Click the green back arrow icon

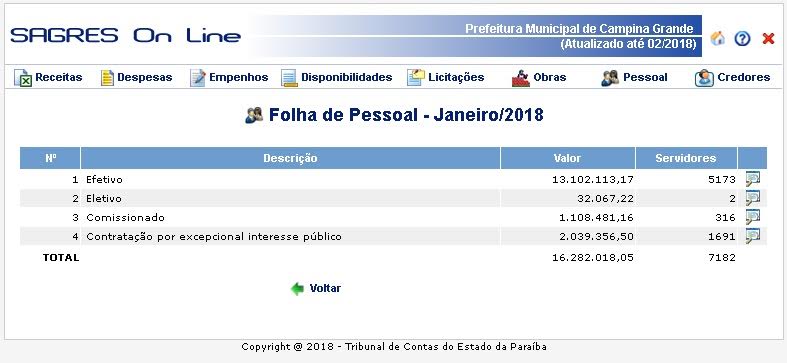[x=298, y=289]
